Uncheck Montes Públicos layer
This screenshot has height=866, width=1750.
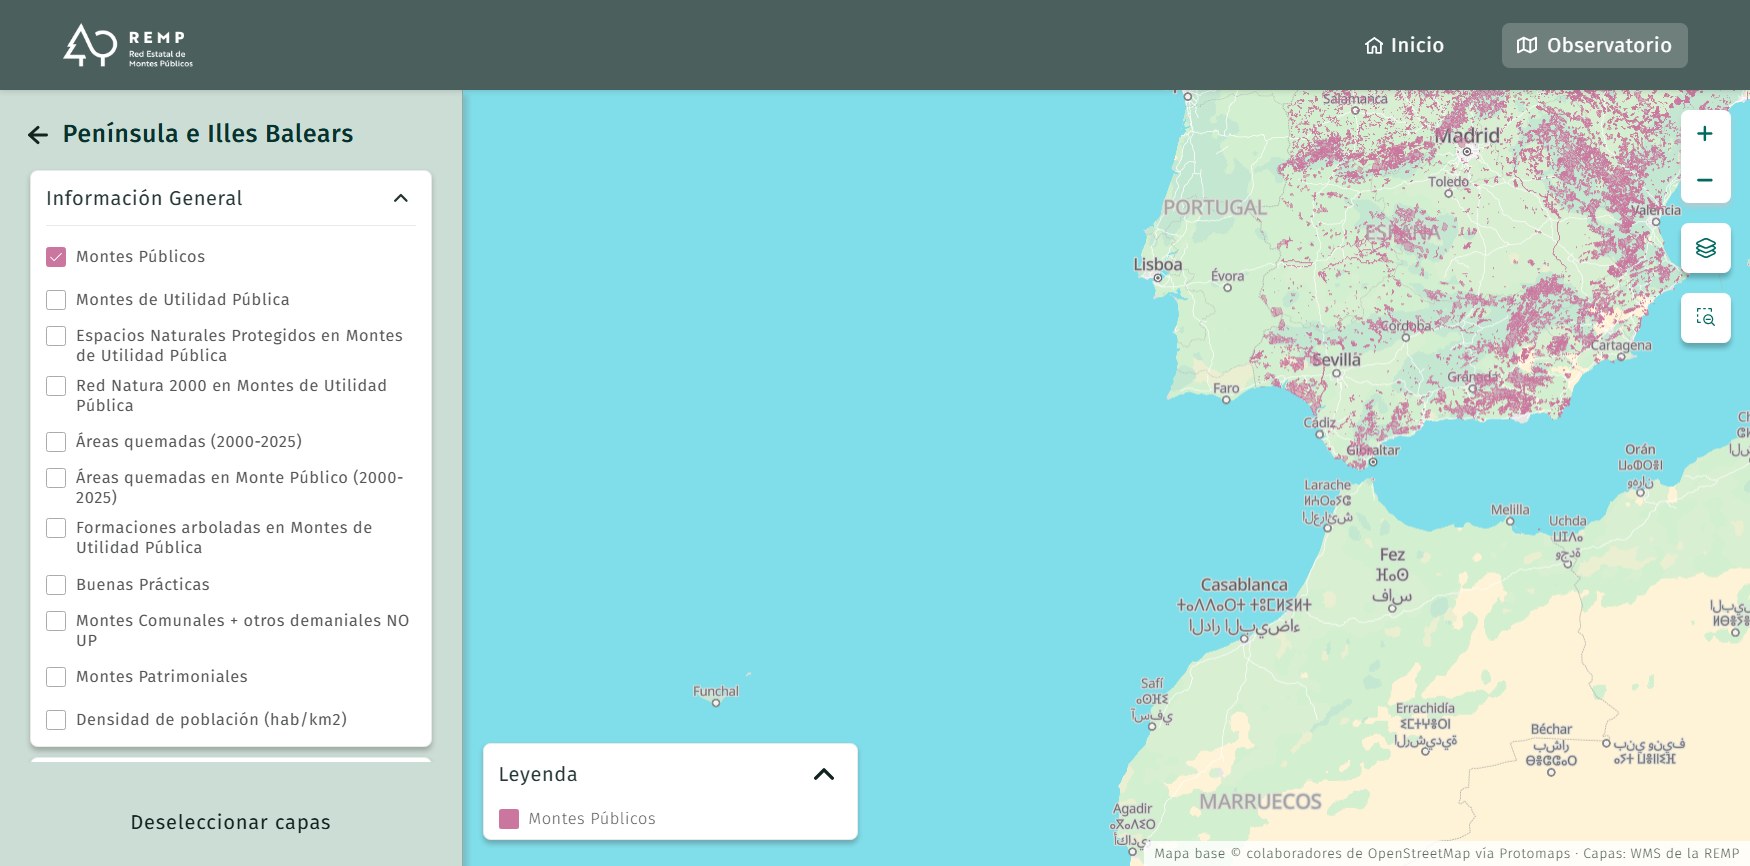(x=56, y=257)
